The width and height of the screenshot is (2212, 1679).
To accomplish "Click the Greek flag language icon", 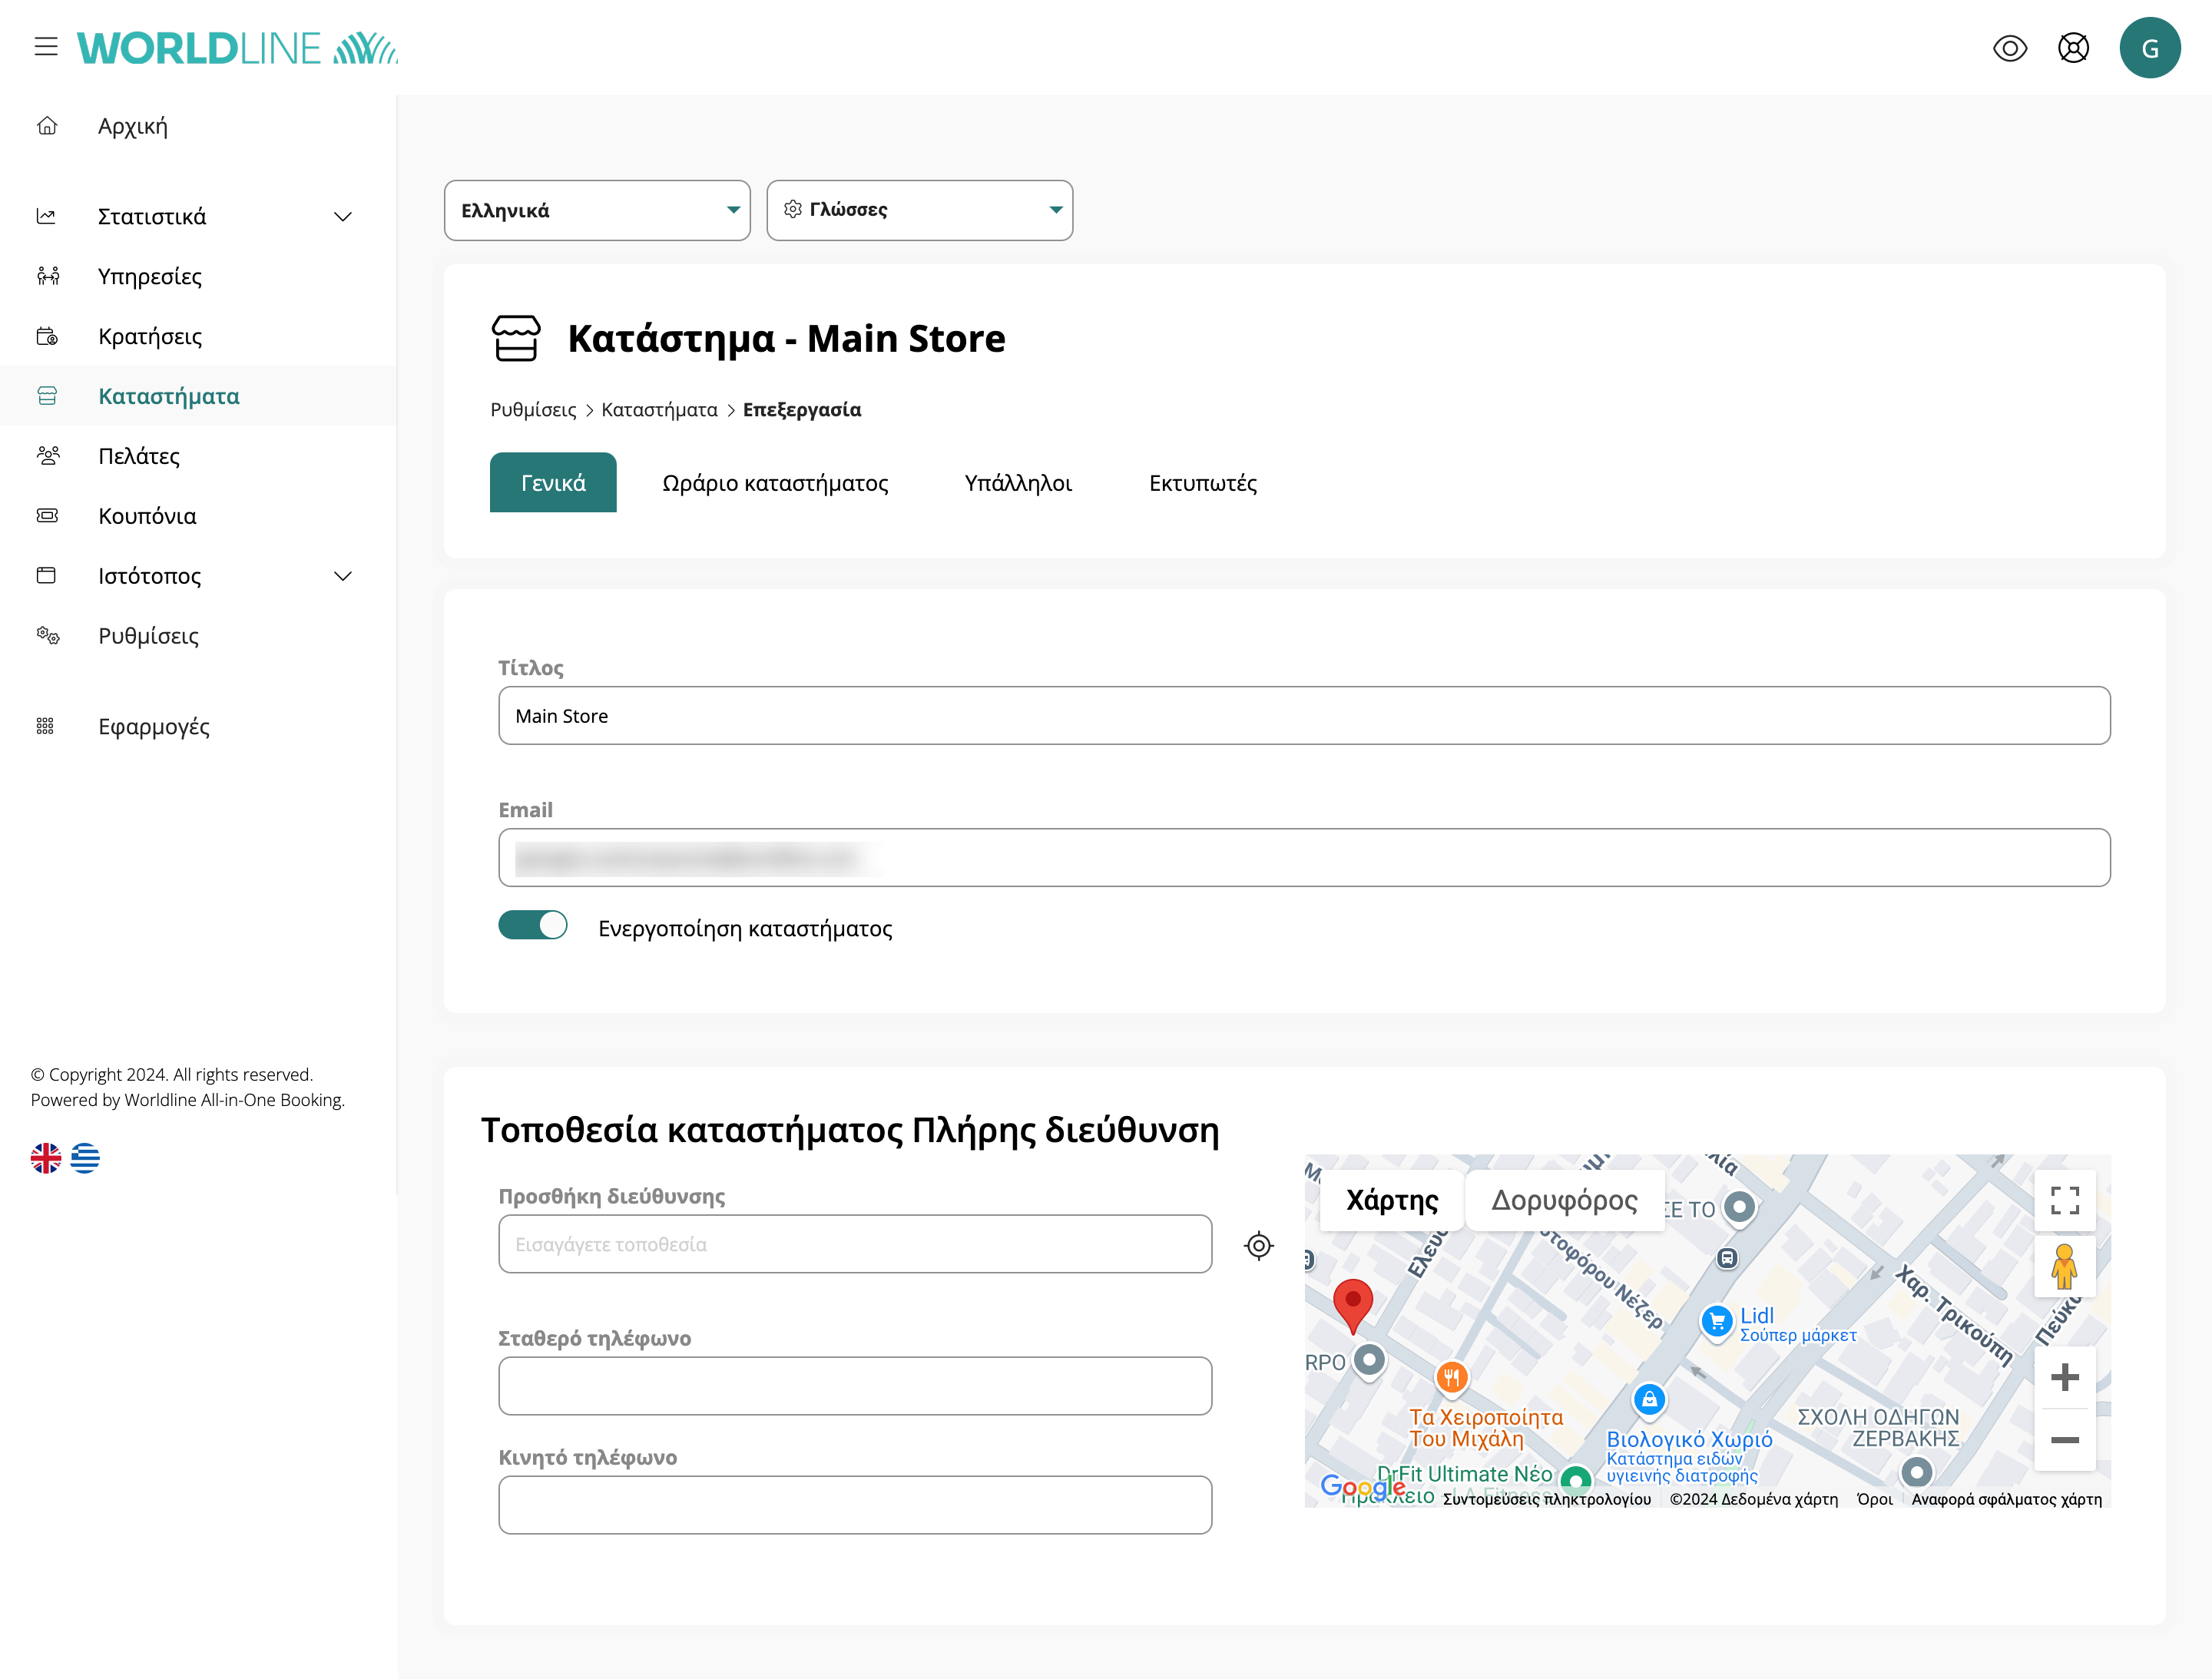I will point(85,1158).
